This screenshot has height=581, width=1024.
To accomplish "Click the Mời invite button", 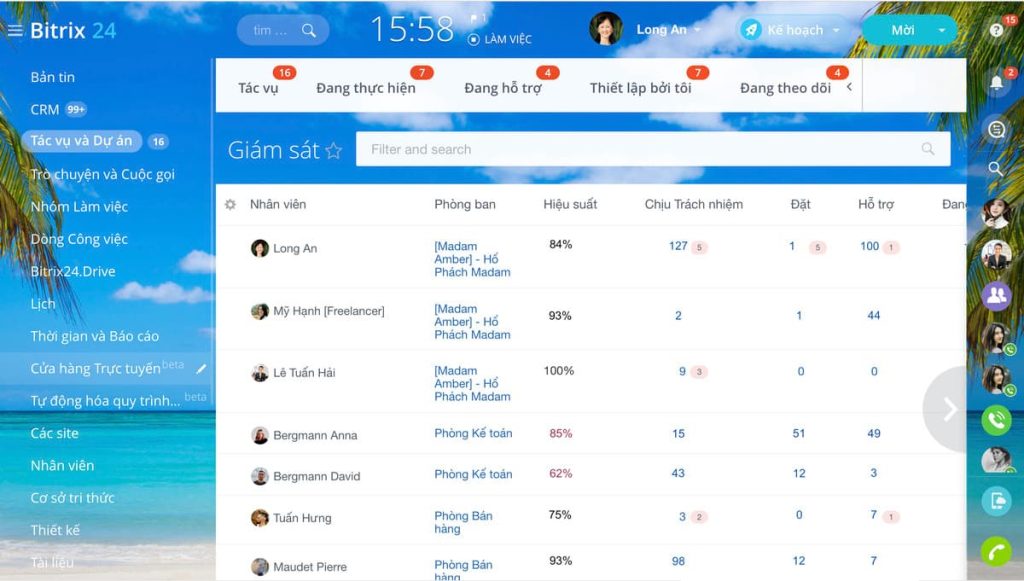I will 903,30.
